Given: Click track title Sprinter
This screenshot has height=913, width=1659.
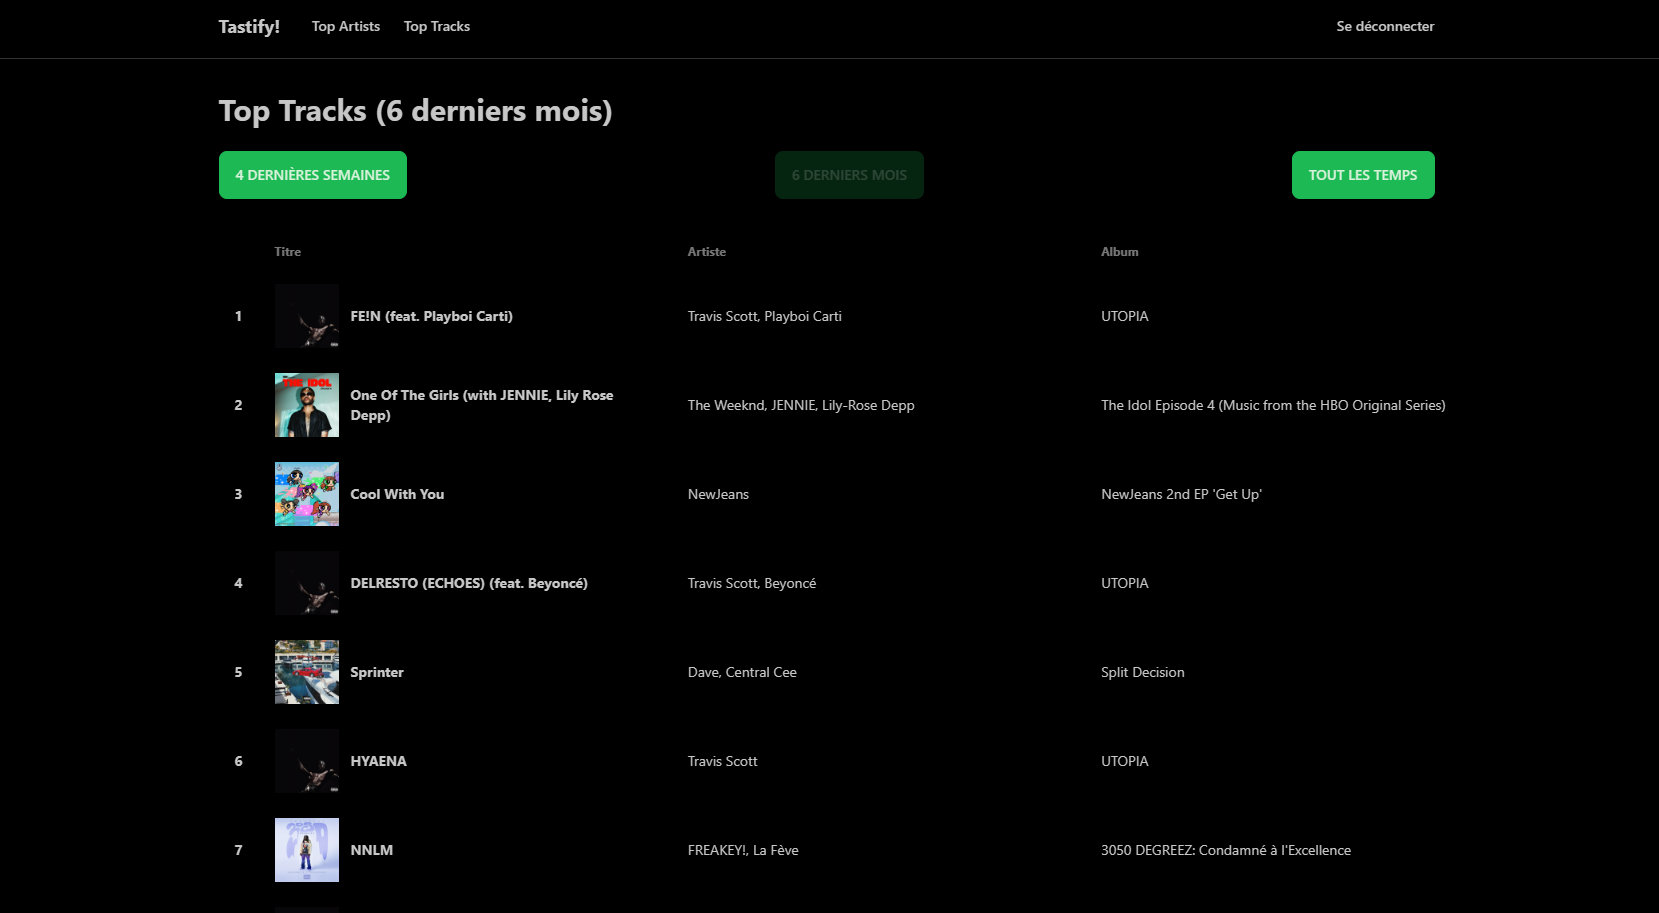Looking at the screenshot, I should (x=377, y=672).
